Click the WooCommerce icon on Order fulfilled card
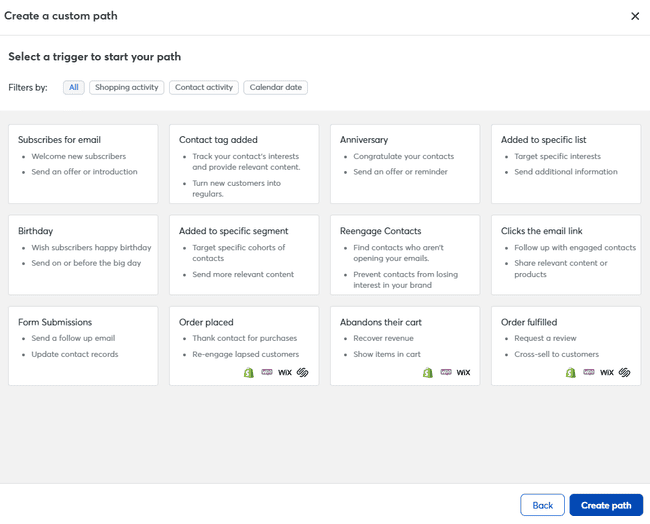 click(x=589, y=372)
